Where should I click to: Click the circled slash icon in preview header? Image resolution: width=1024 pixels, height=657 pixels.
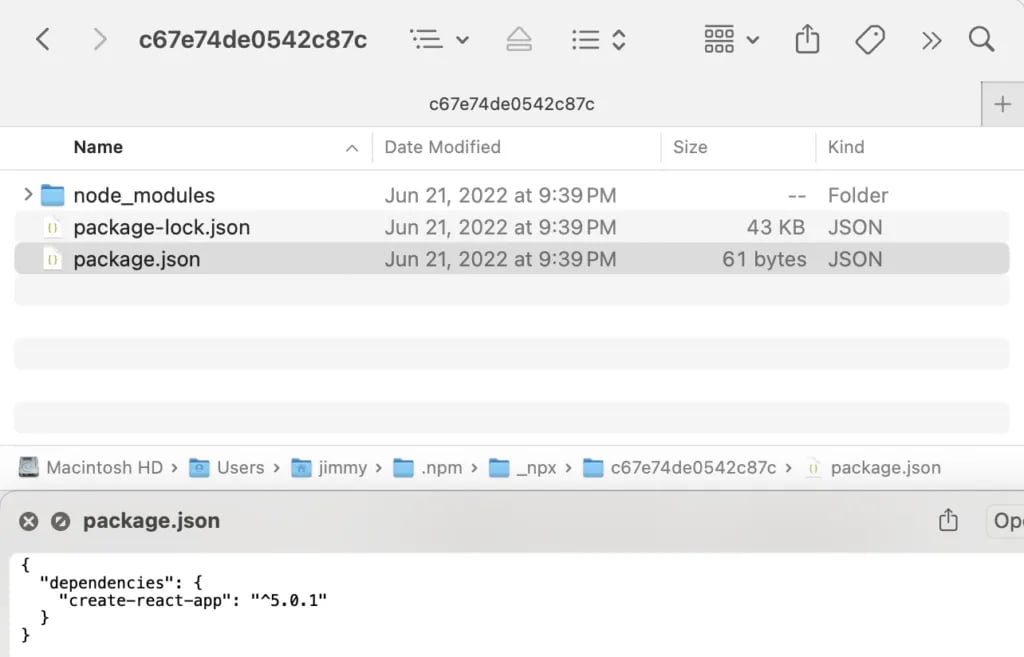(60, 521)
